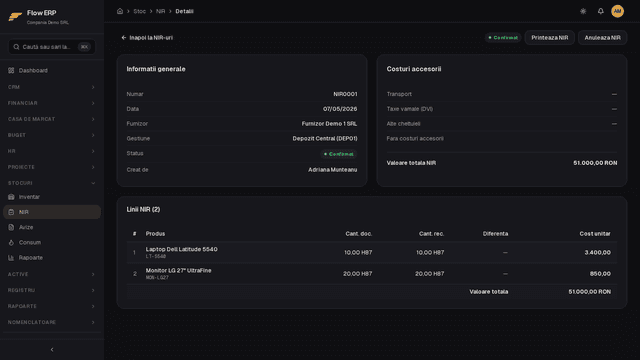Click the Inventar icon in sidebar

point(11,197)
